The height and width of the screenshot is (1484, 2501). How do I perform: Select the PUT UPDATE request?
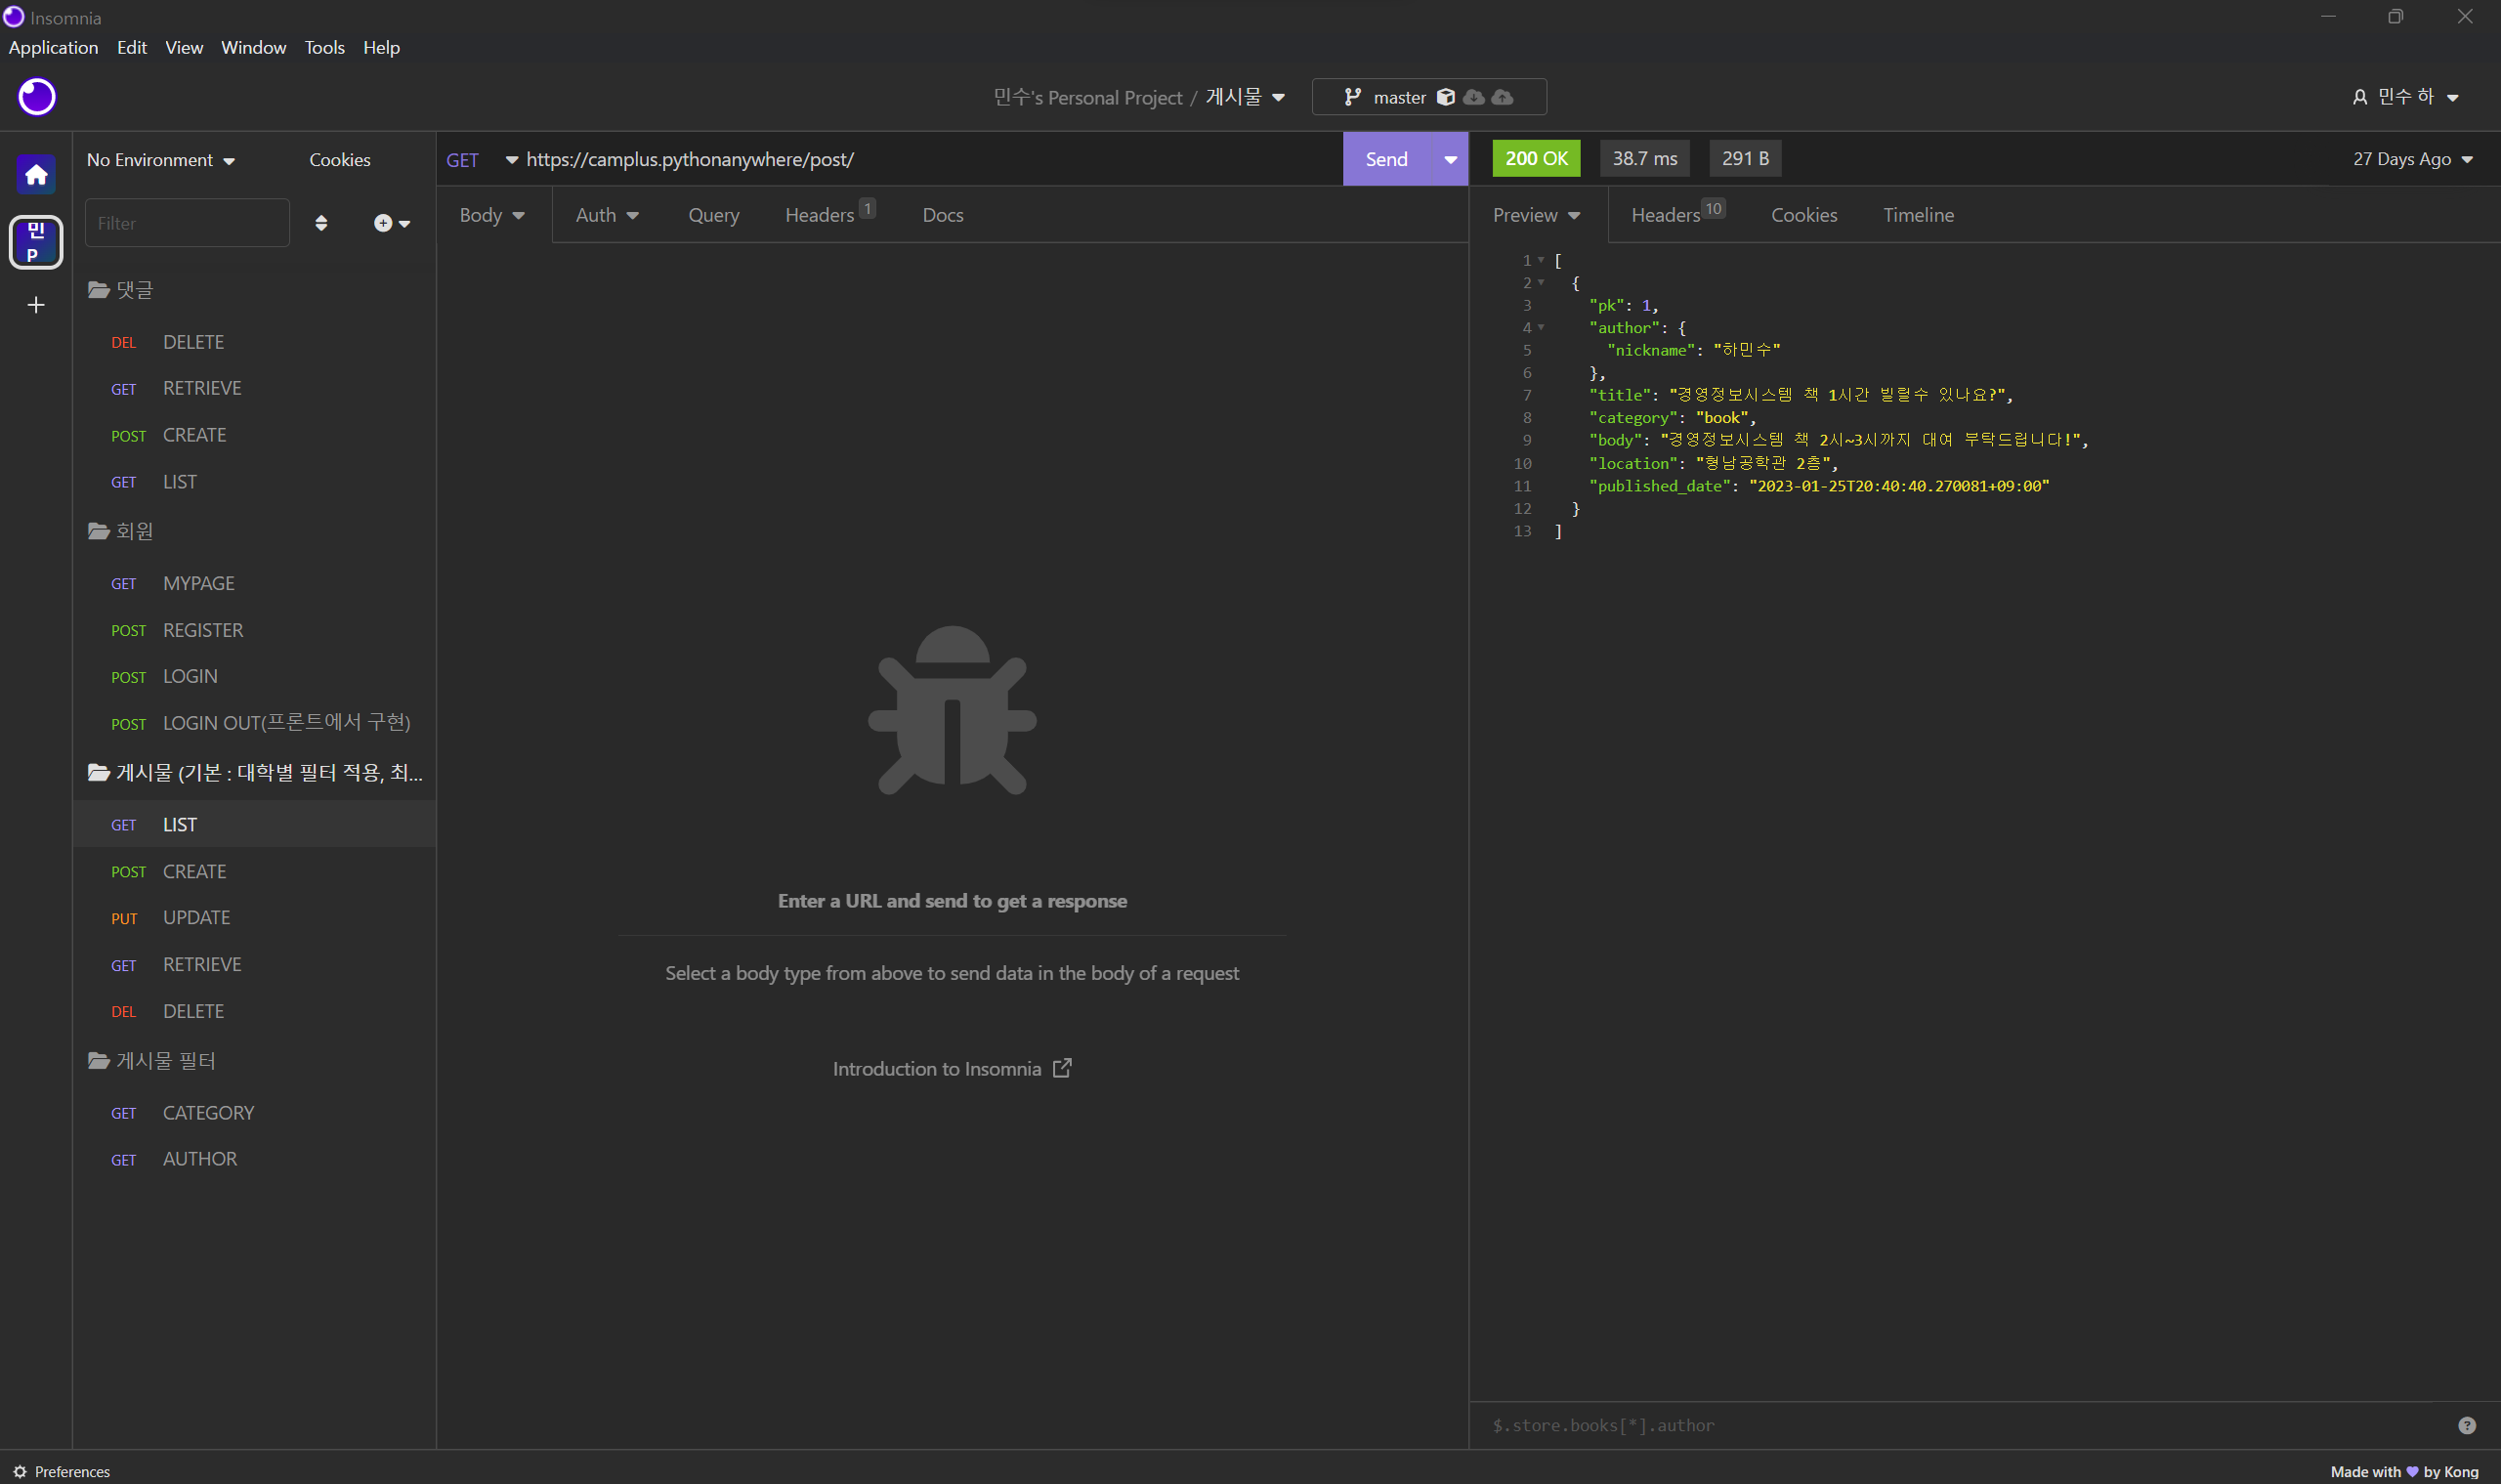[x=254, y=917]
